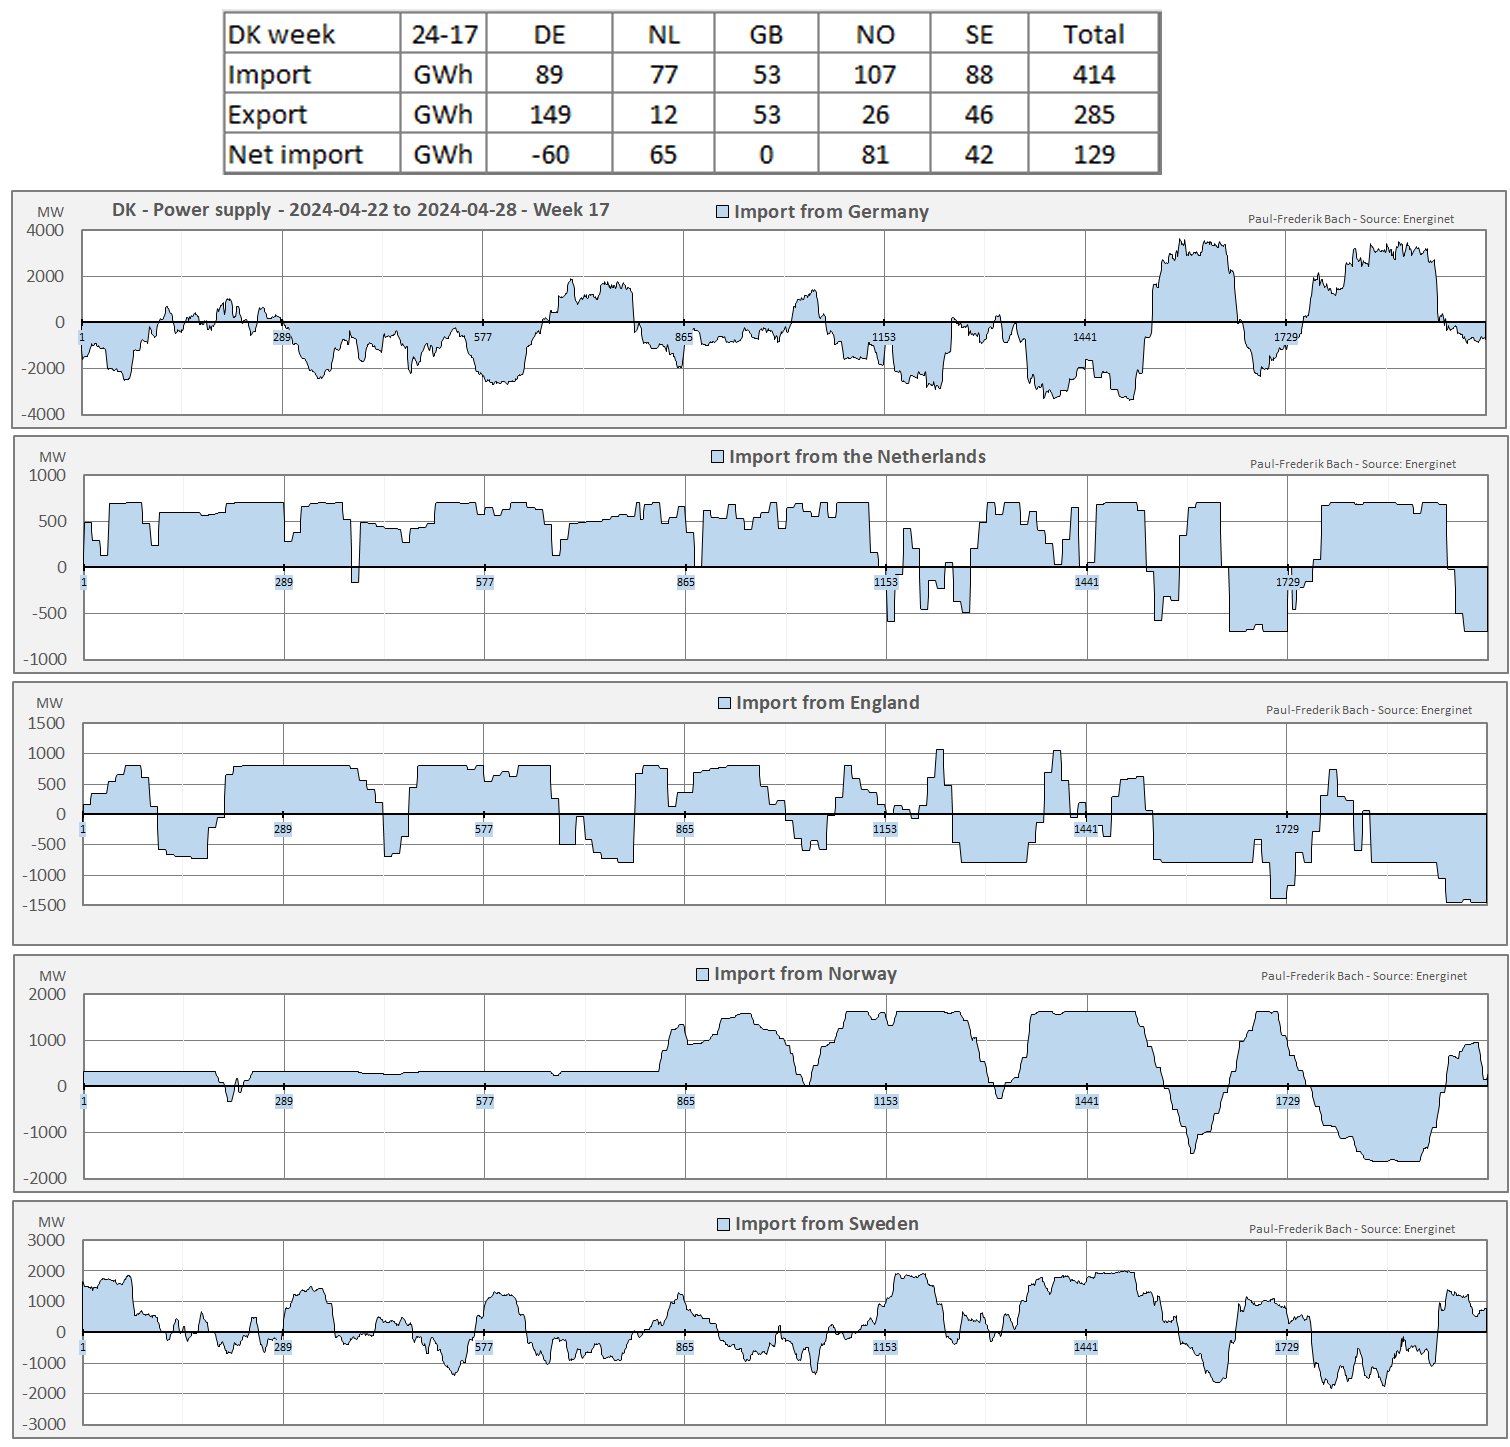Image resolution: width=1510 pixels, height=1447 pixels.
Task: Click the Net import row label
Action: (x=296, y=155)
